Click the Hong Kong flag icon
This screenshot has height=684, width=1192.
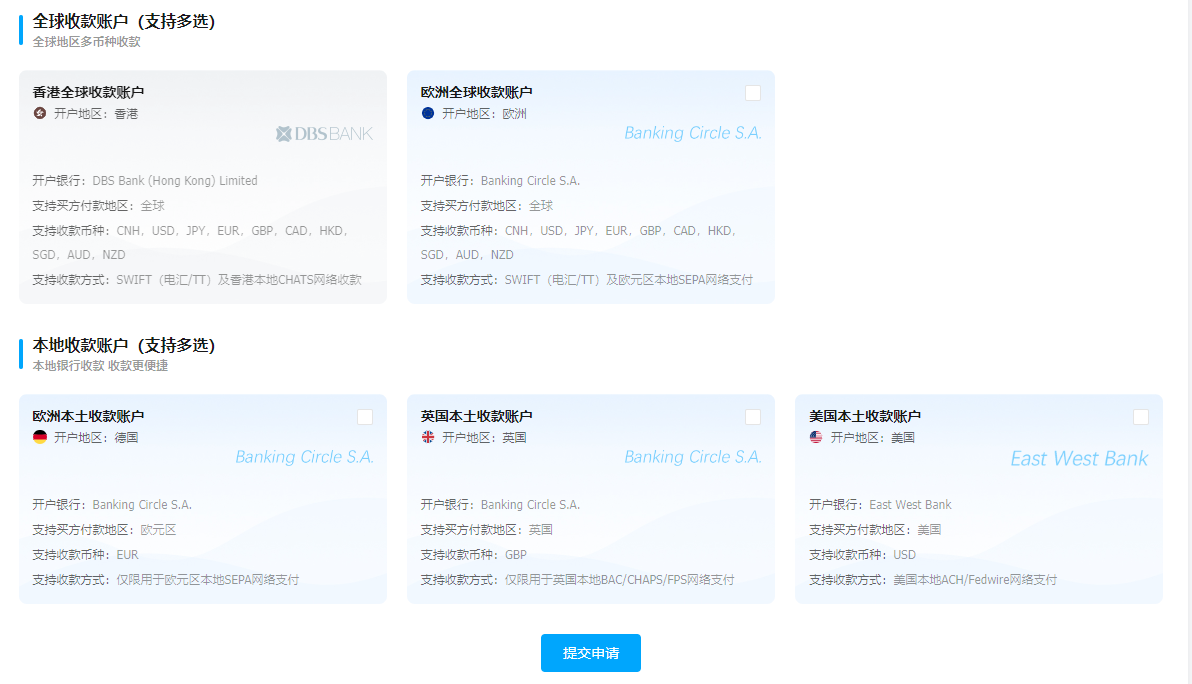(x=40, y=113)
